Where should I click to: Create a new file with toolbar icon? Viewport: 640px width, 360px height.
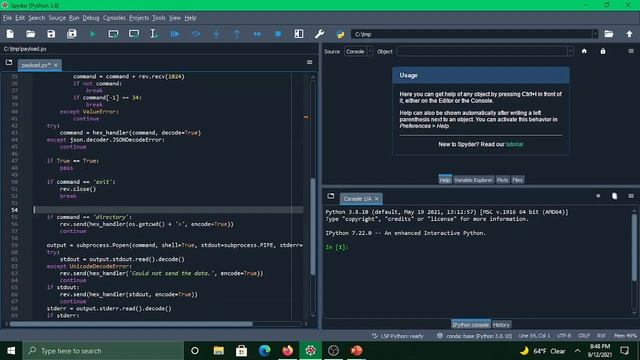click(x=10, y=34)
